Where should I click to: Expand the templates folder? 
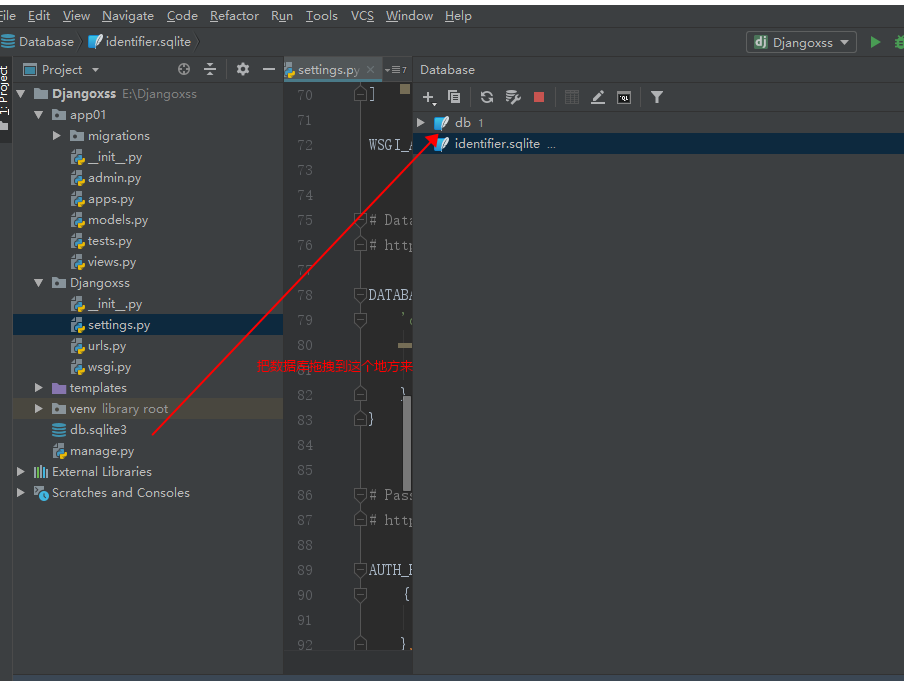pyautogui.click(x=39, y=388)
